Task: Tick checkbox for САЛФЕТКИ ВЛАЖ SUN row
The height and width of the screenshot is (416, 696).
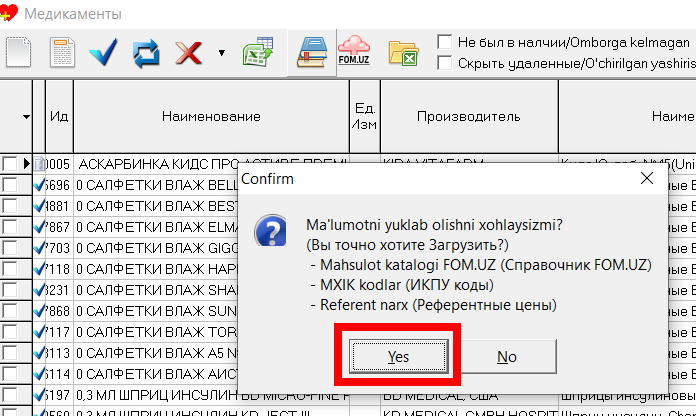Action: click(9, 311)
